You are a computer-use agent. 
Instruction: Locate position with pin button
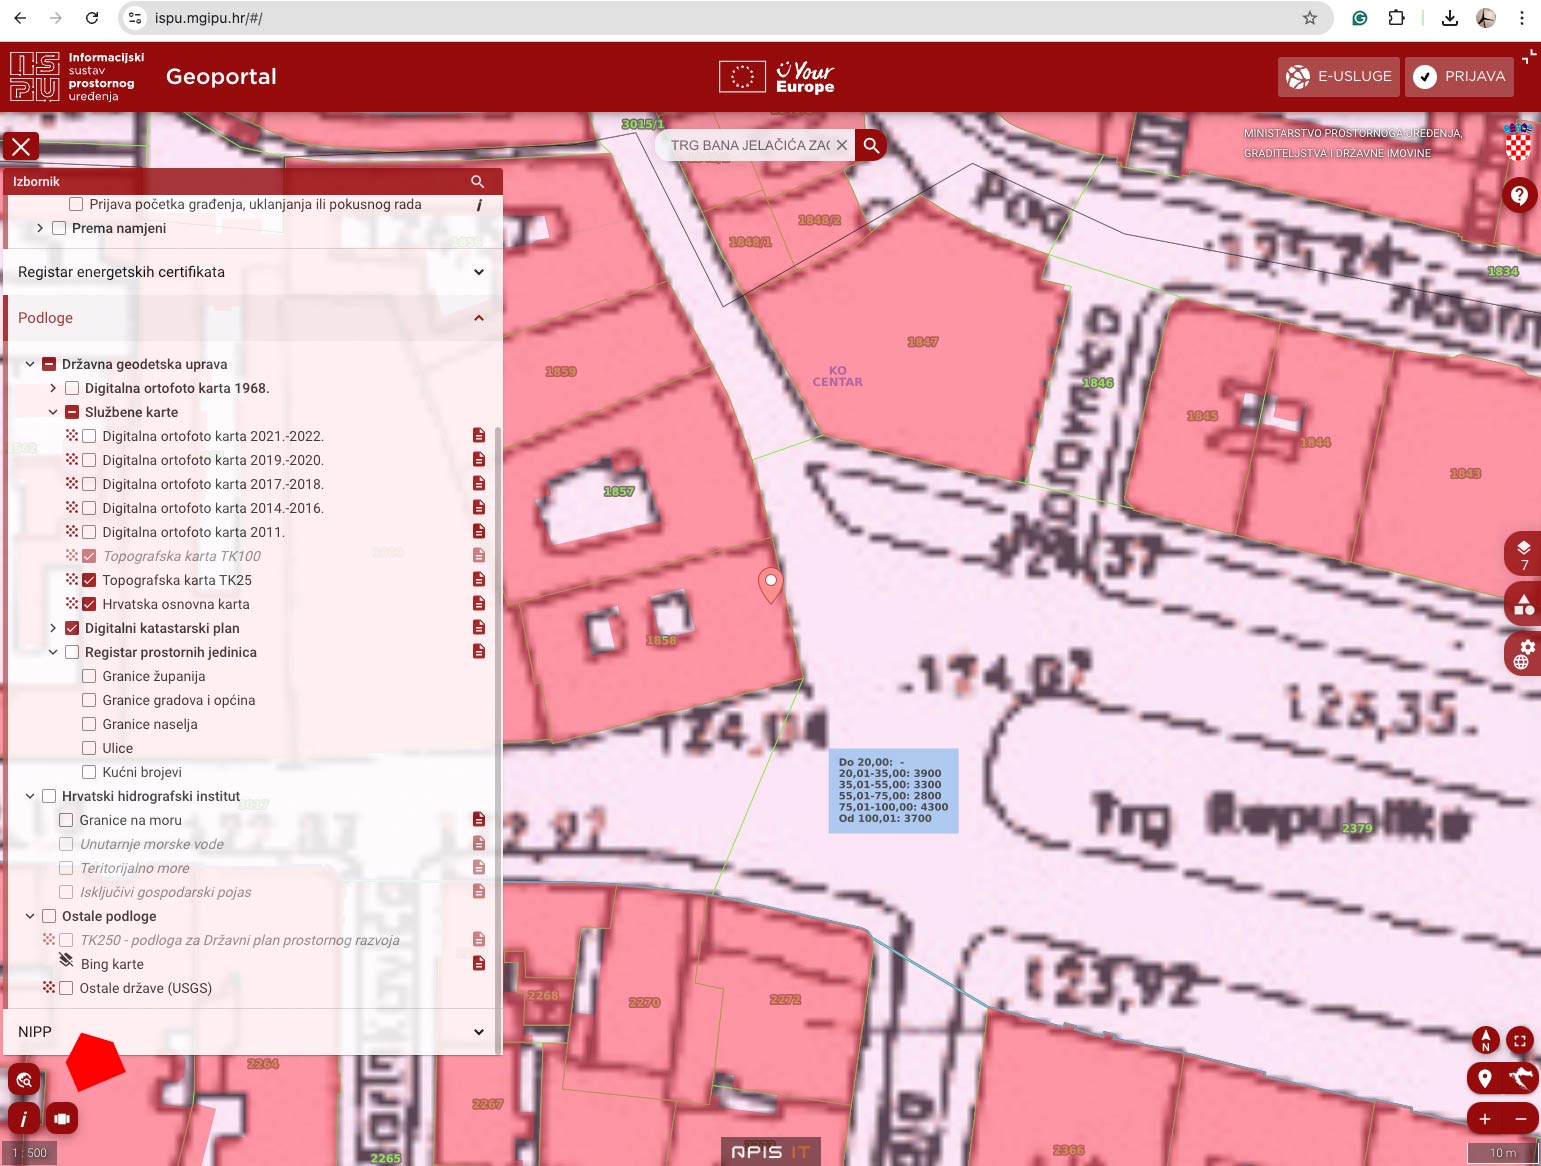(x=1485, y=1078)
